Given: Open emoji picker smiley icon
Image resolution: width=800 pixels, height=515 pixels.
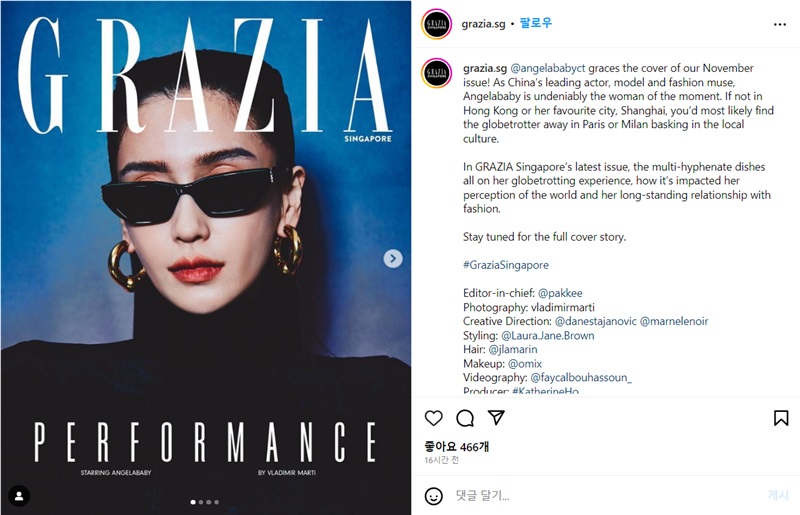Looking at the screenshot, I should point(434,496).
